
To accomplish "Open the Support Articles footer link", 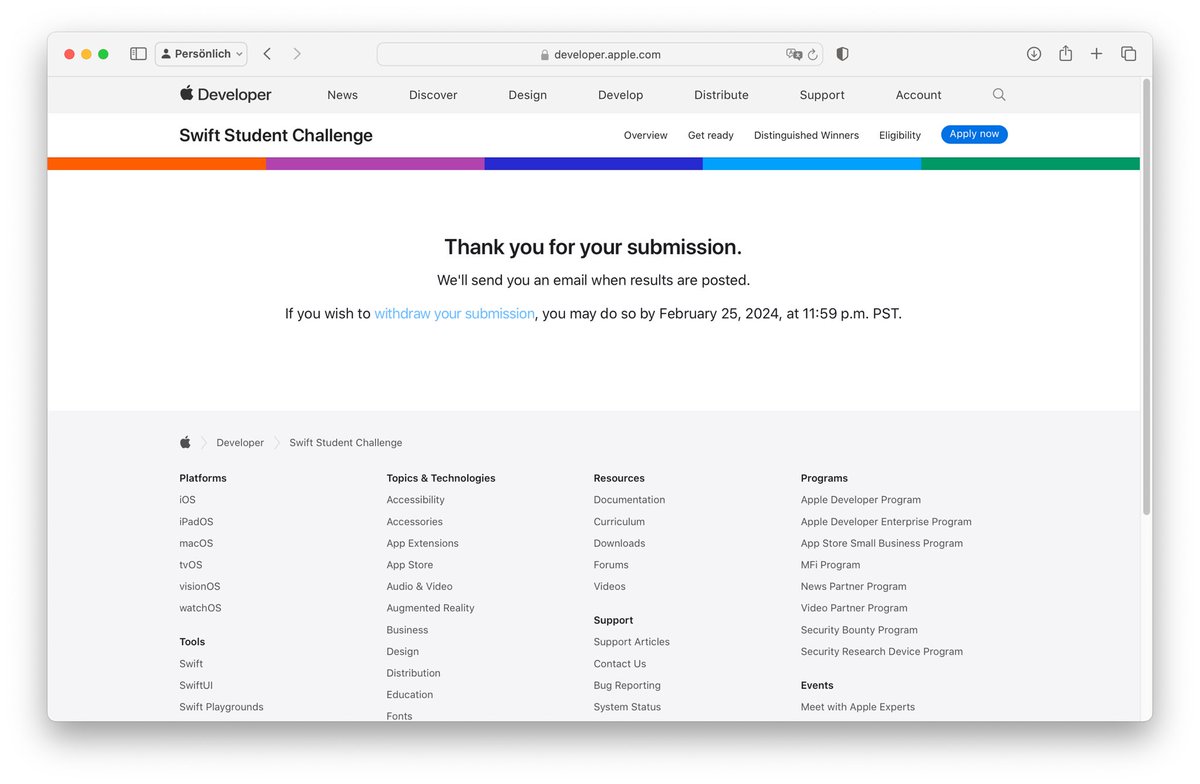I will (x=632, y=642).
